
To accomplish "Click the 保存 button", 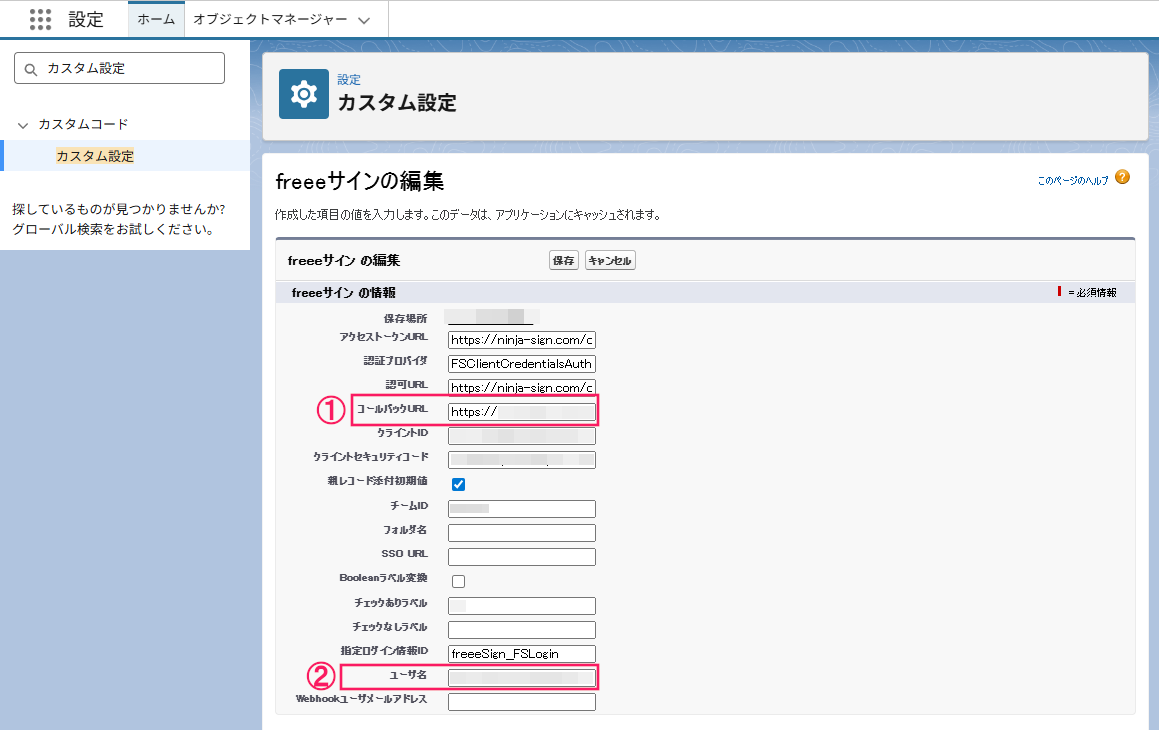I will [x=563, y=260].
